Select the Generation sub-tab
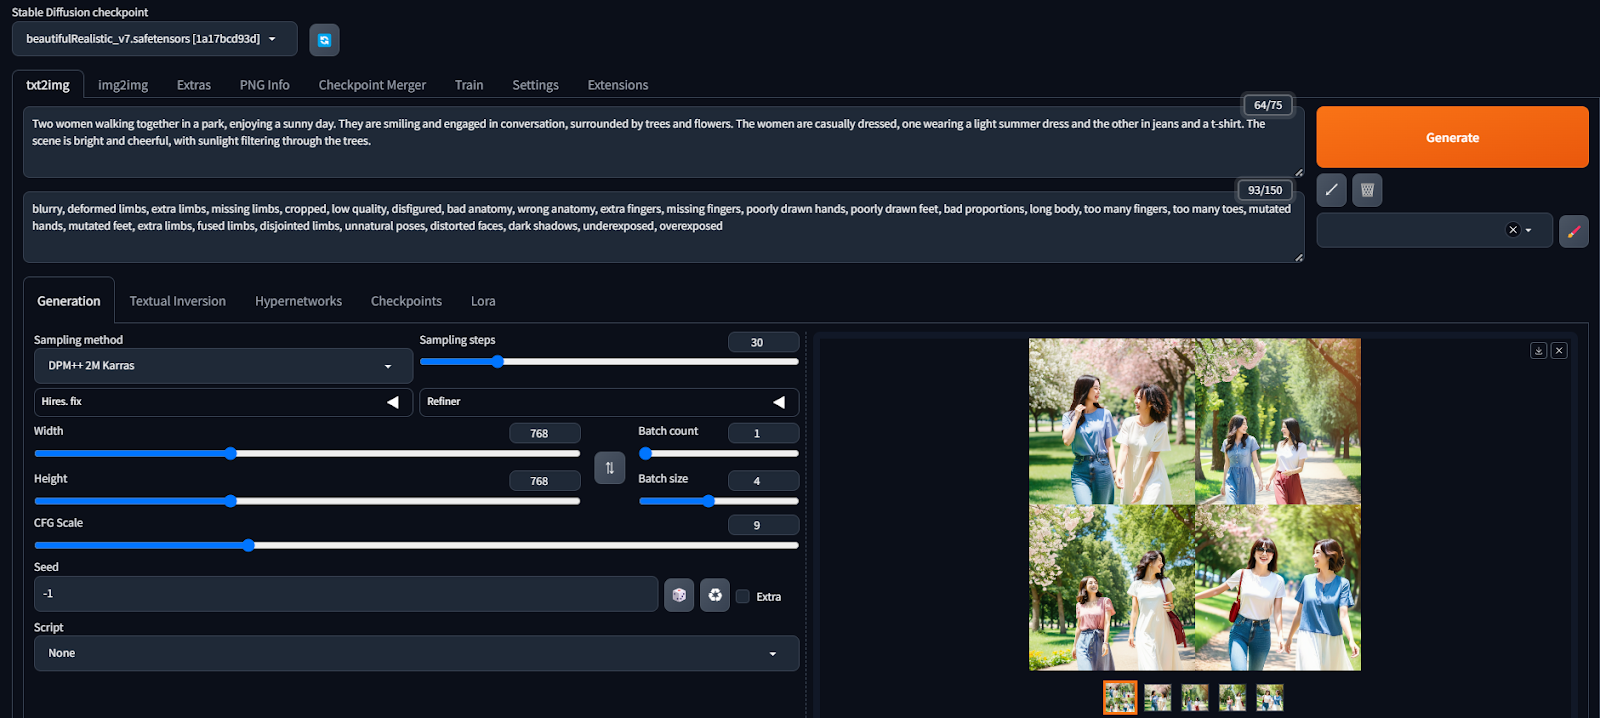 click(69, 301)
